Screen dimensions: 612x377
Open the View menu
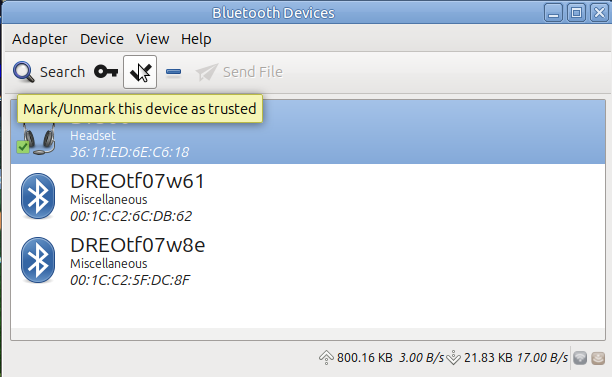[x=153, y=39]
